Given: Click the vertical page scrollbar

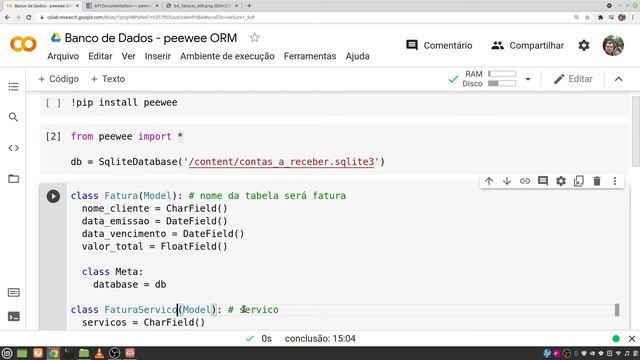Looking at the screenshot, I should (636, 131).
